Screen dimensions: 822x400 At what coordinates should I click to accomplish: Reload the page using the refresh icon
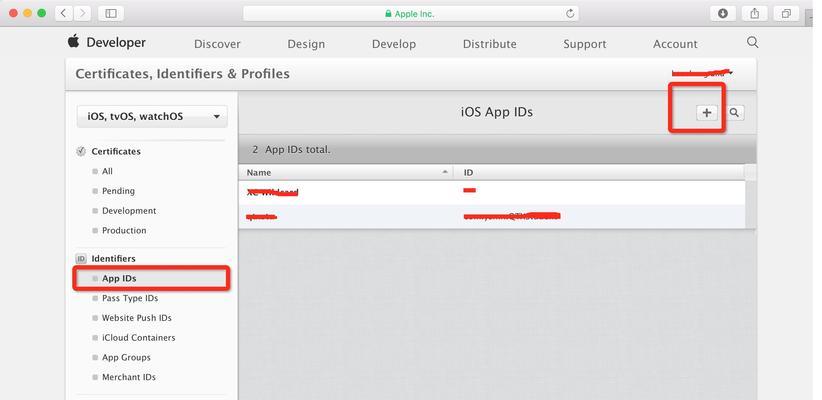(570, 14)
